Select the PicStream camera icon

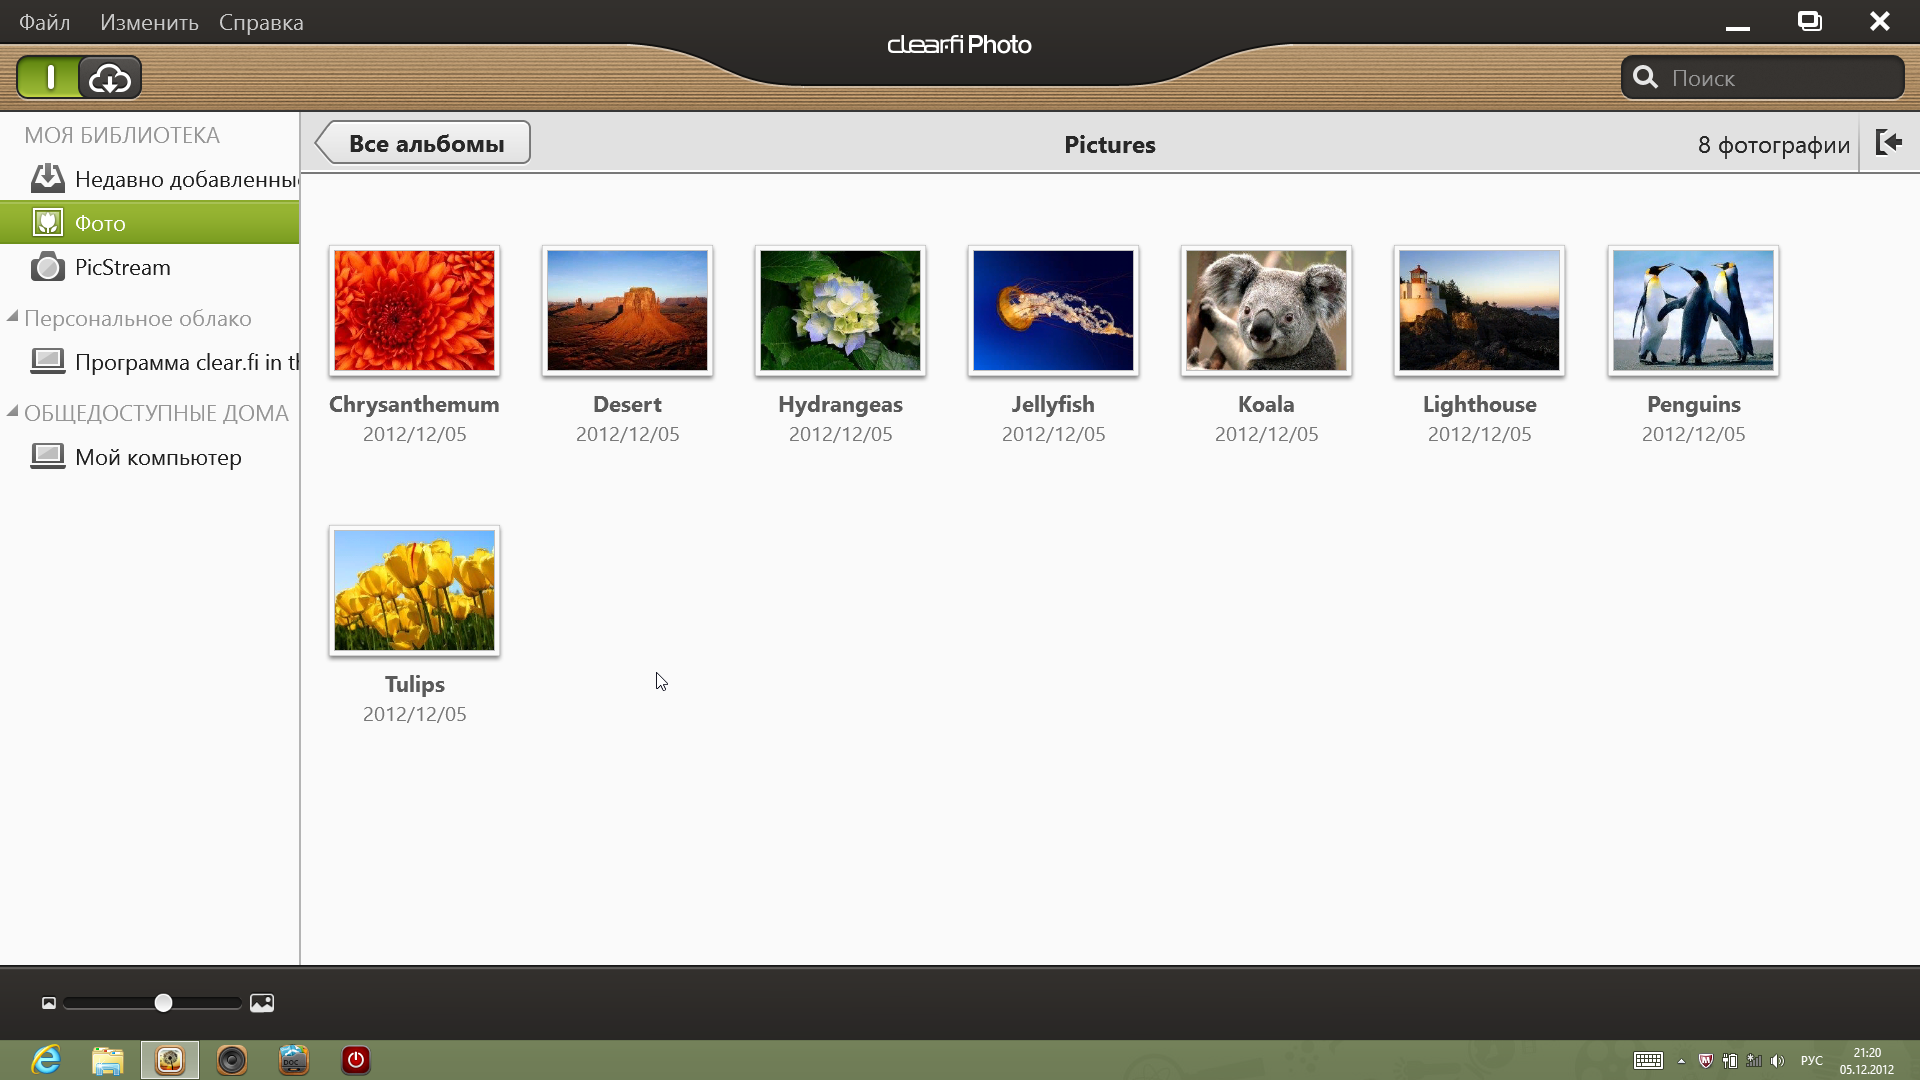click(47, 267)
